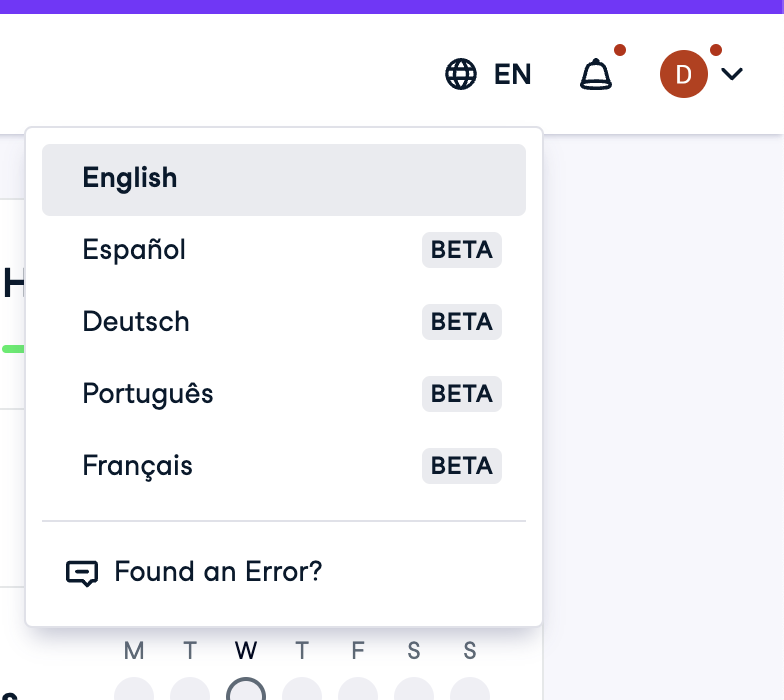This screenshot has width=784, height=700.
Task: Select Português as the language
Action: point(148,394)
